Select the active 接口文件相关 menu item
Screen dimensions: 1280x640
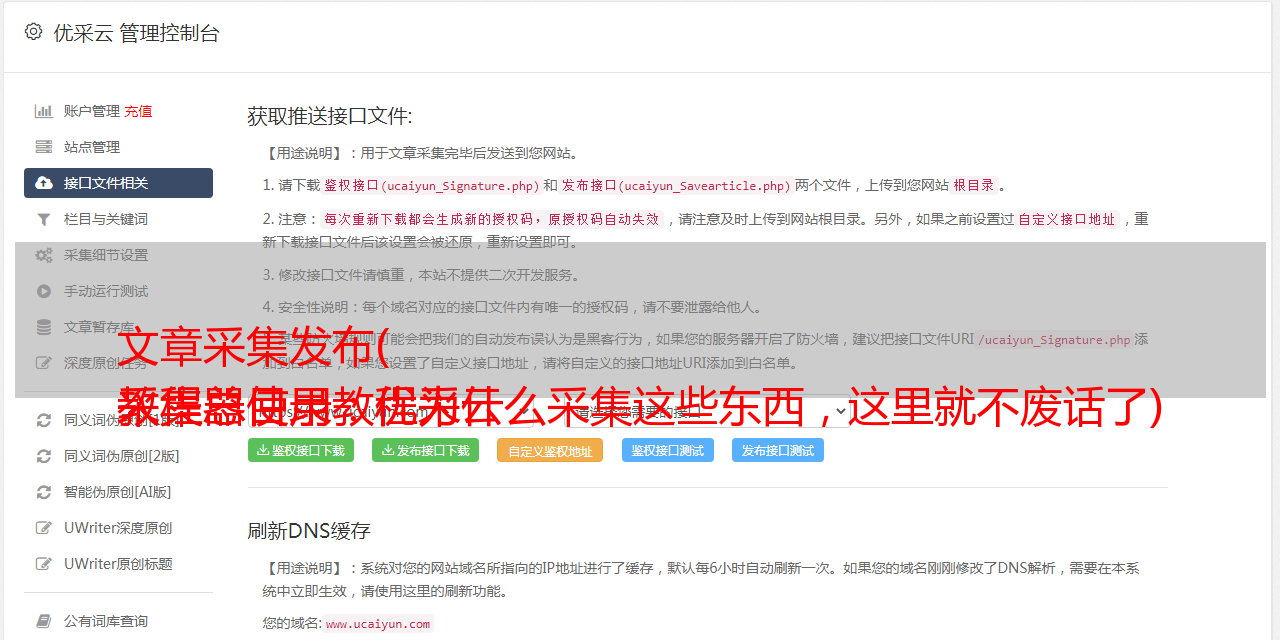tap(118, 183)
